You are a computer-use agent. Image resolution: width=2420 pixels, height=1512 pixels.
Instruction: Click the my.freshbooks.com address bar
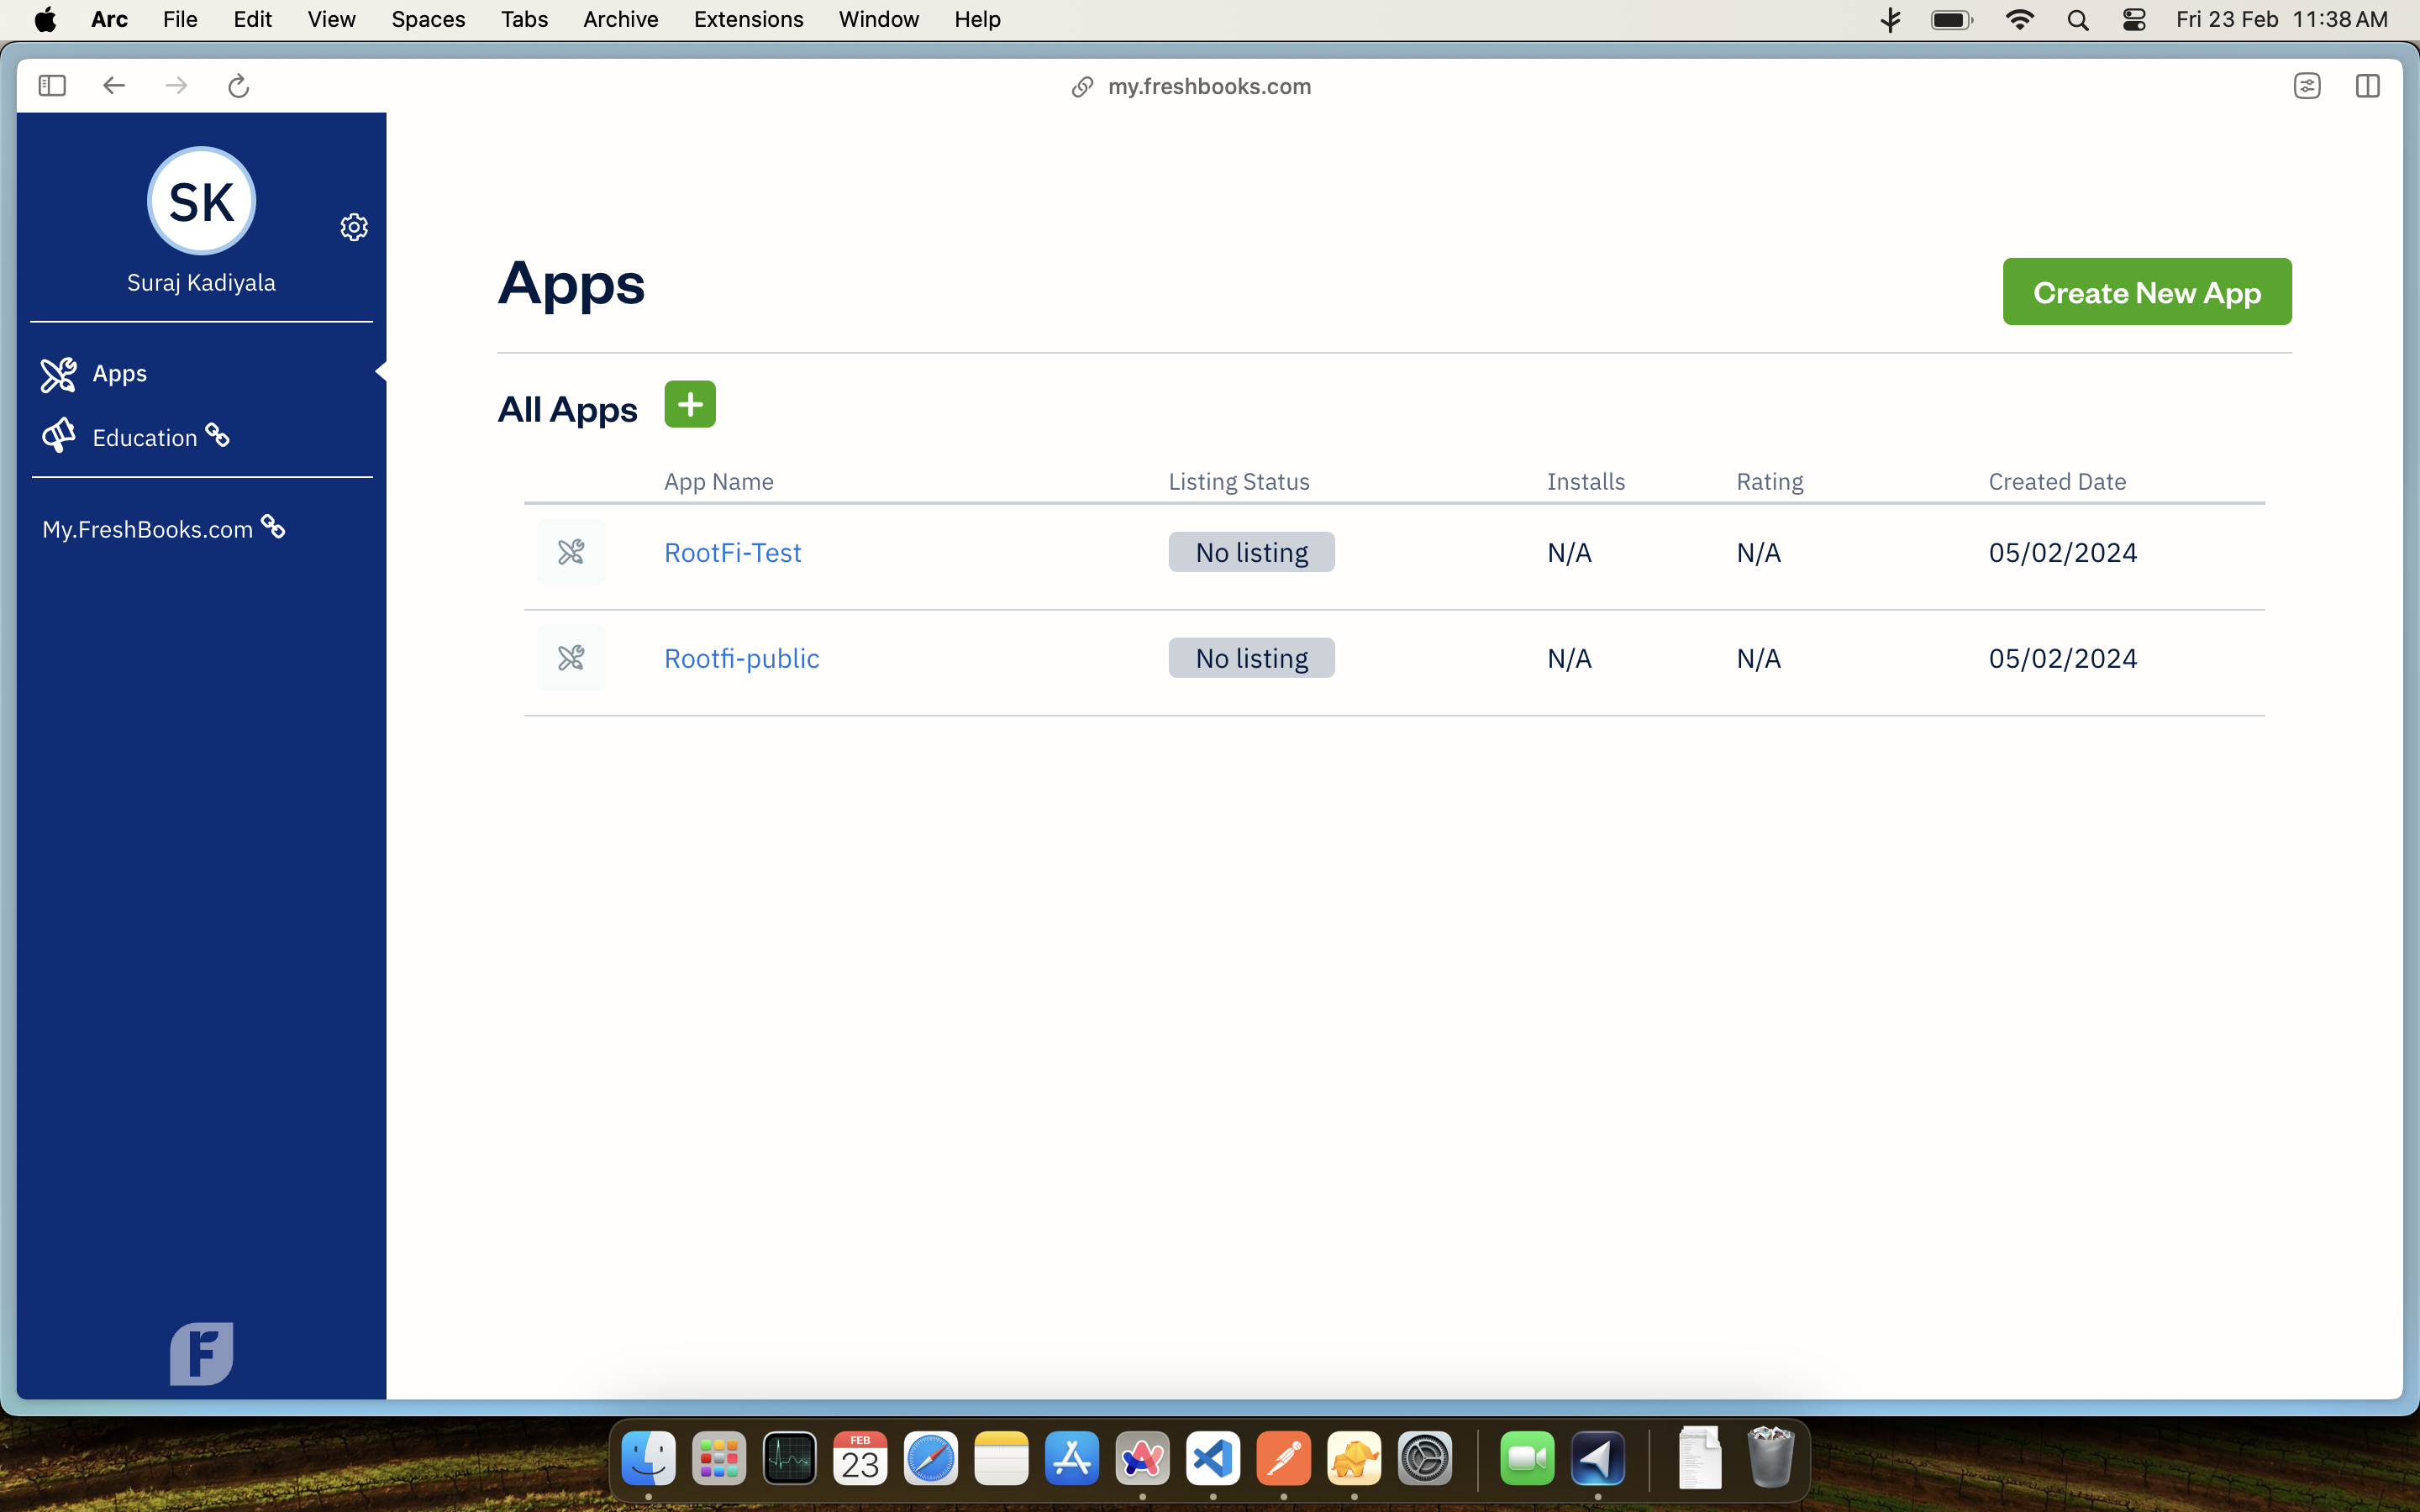coord(1208,86)
